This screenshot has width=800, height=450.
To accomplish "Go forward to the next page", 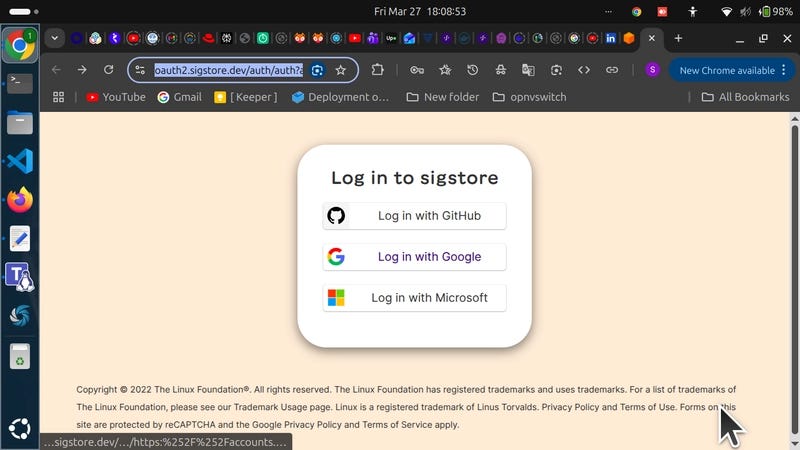I will [x=82, y=70].
